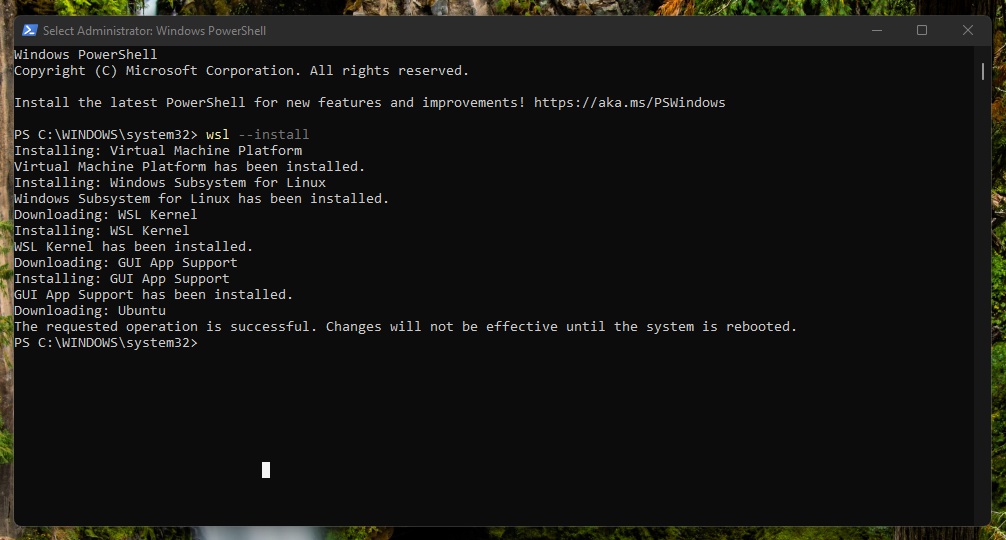Viewport: 1006px width, 540px height.
Task: Click the Microsoft Corporation copyright line
Action: (241, 71)
